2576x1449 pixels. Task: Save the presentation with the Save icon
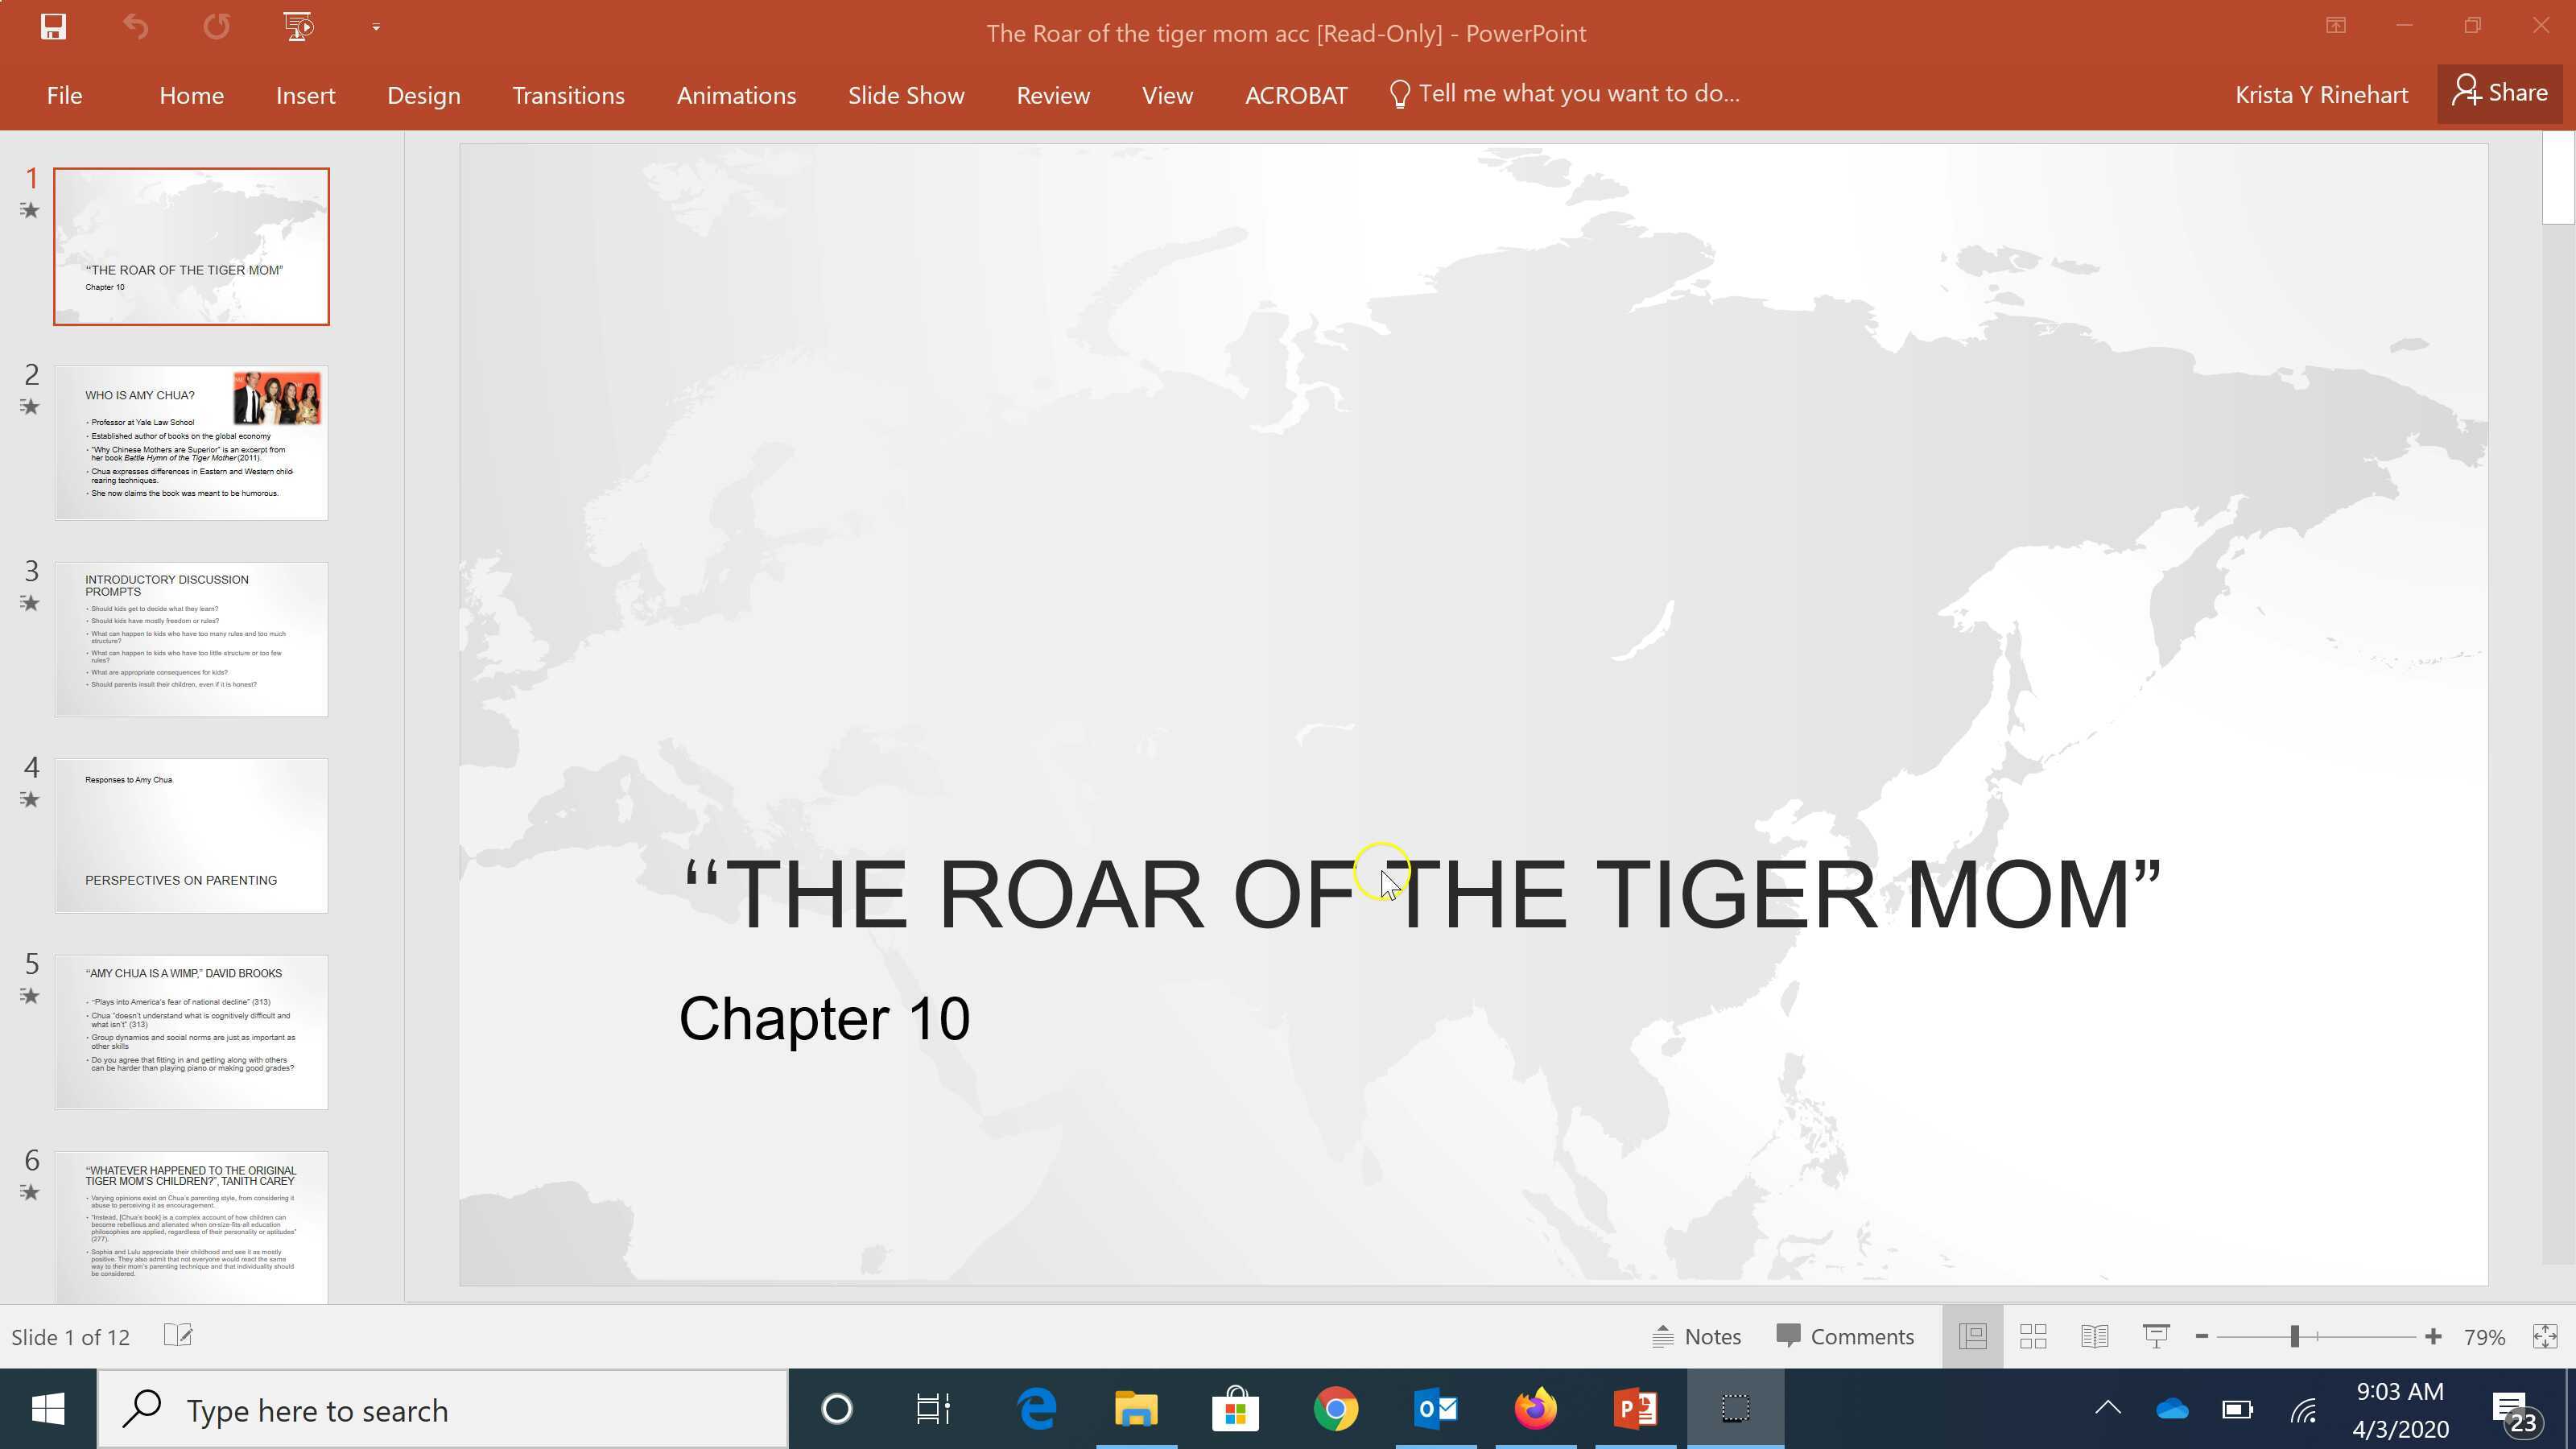click(x=52, y=27)
